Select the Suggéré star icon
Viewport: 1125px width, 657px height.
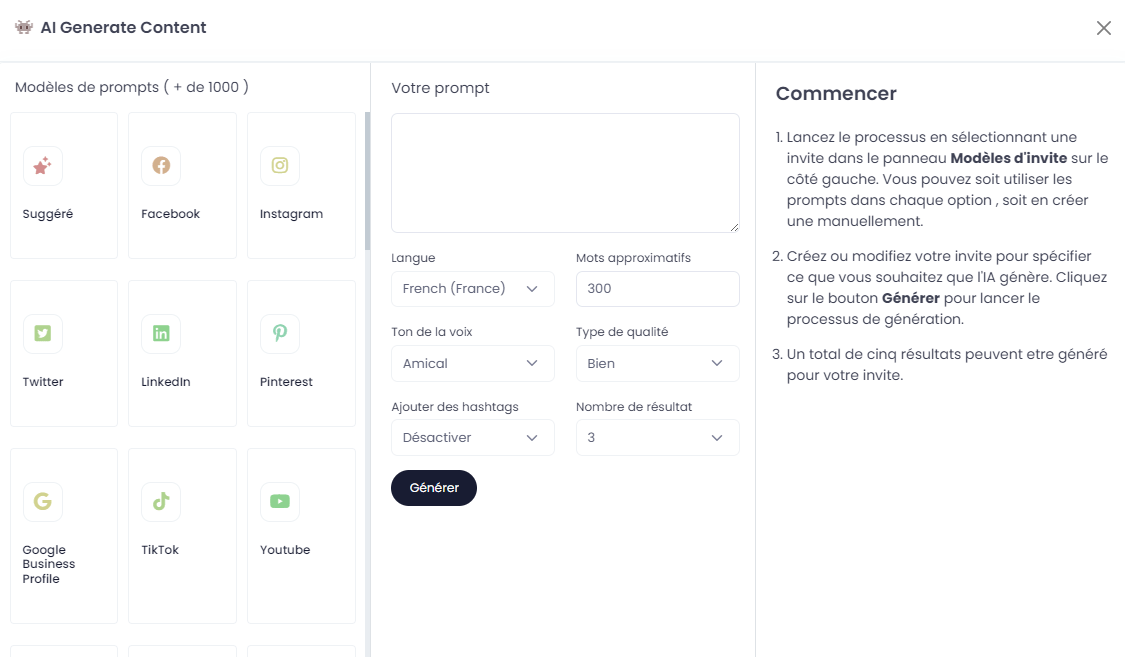tap(42, 166)
